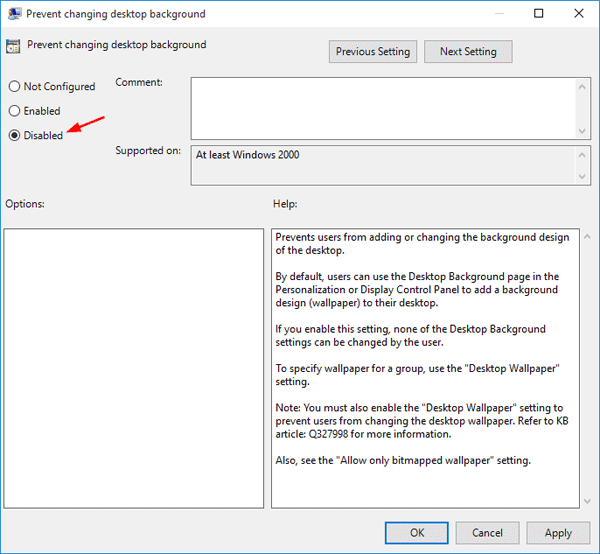Image resolution: width=600 pixels, height=554 pixels.
Task: Click the 'At least Windows 2000' field
Action: (380, 166)
